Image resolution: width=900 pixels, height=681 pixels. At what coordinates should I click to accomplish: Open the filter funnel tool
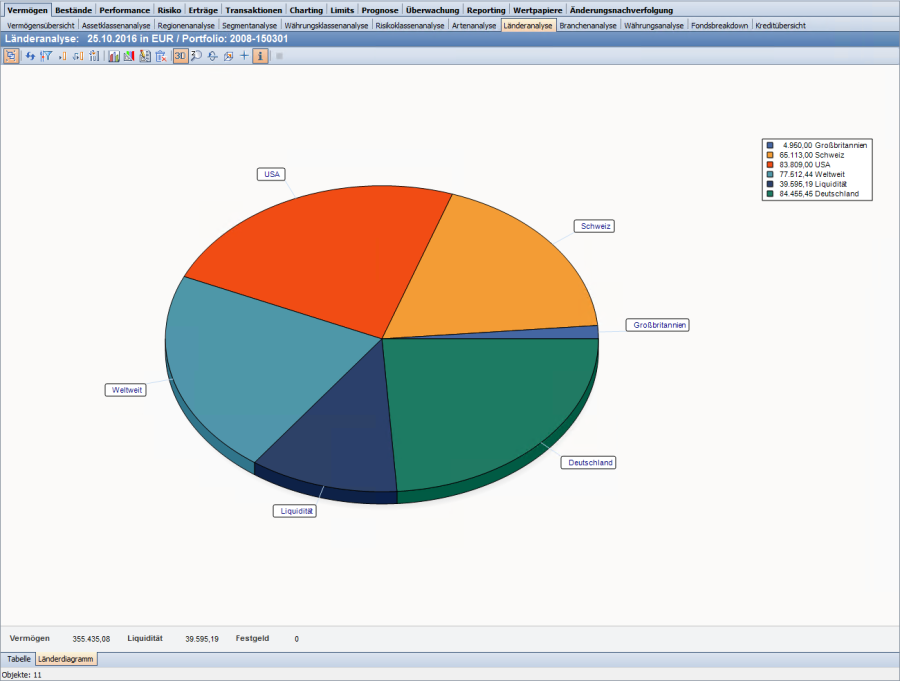tap(45, 56)
